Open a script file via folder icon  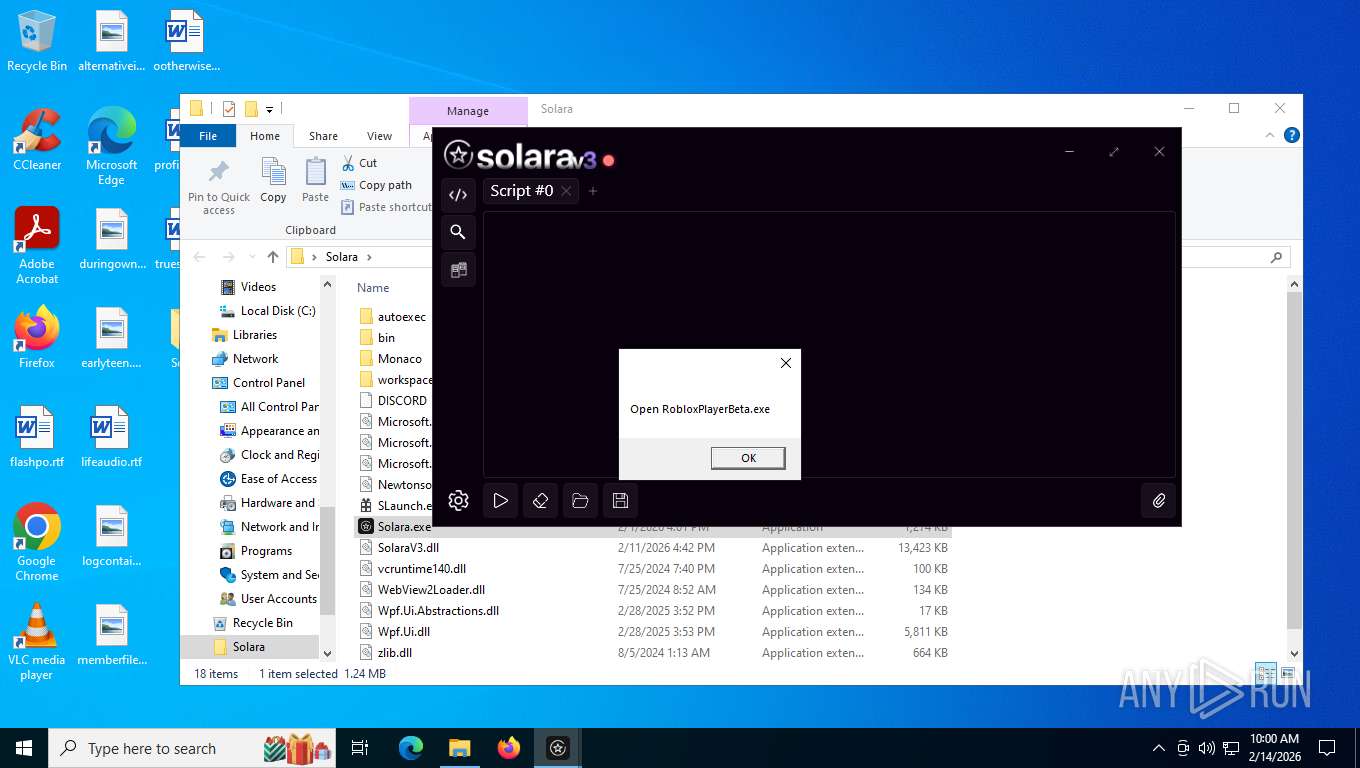(x=580, y=500)
